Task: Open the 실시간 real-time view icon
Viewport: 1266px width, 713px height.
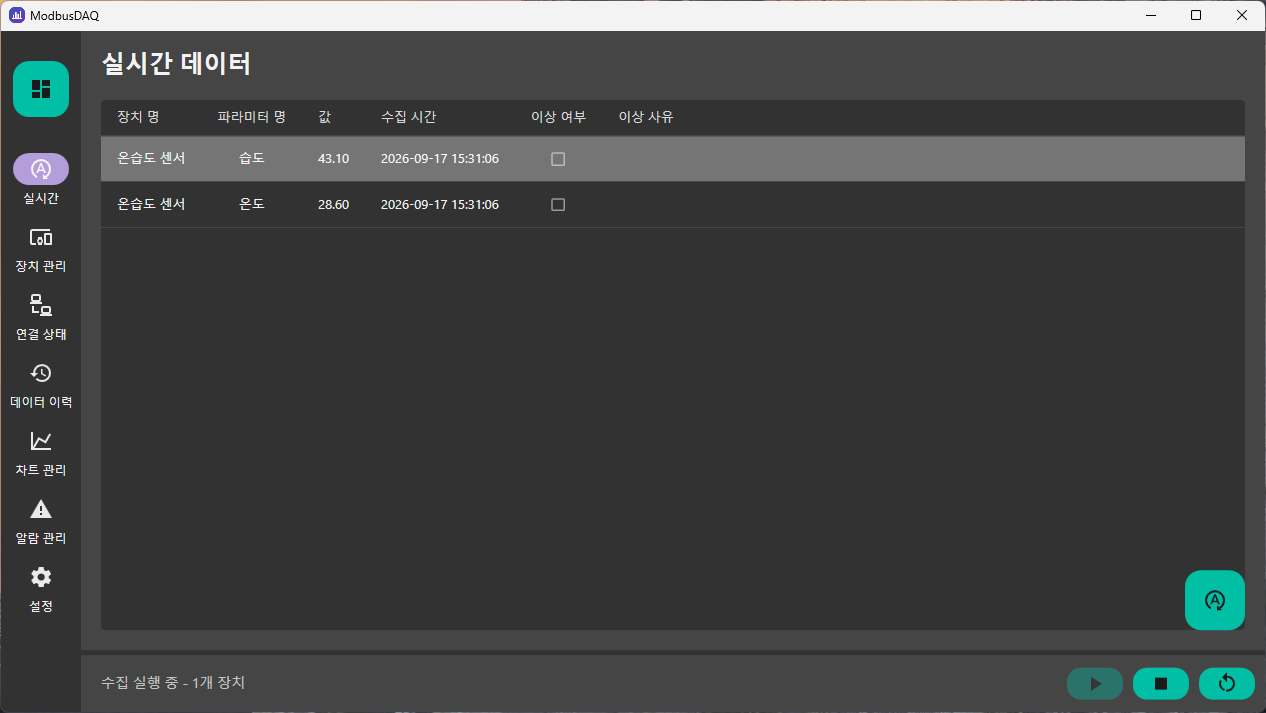Action: point(41,169)
